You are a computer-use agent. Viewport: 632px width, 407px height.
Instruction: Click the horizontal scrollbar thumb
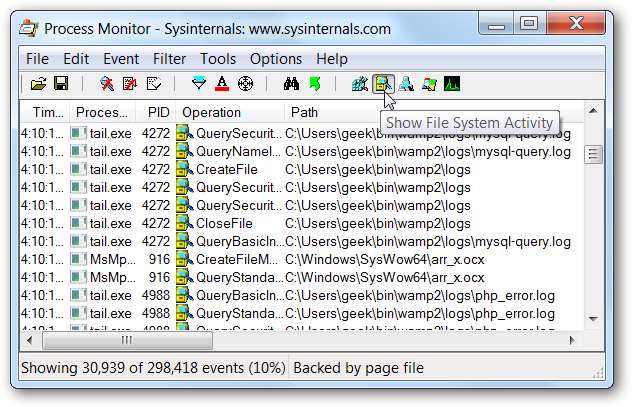coord(127,341)
